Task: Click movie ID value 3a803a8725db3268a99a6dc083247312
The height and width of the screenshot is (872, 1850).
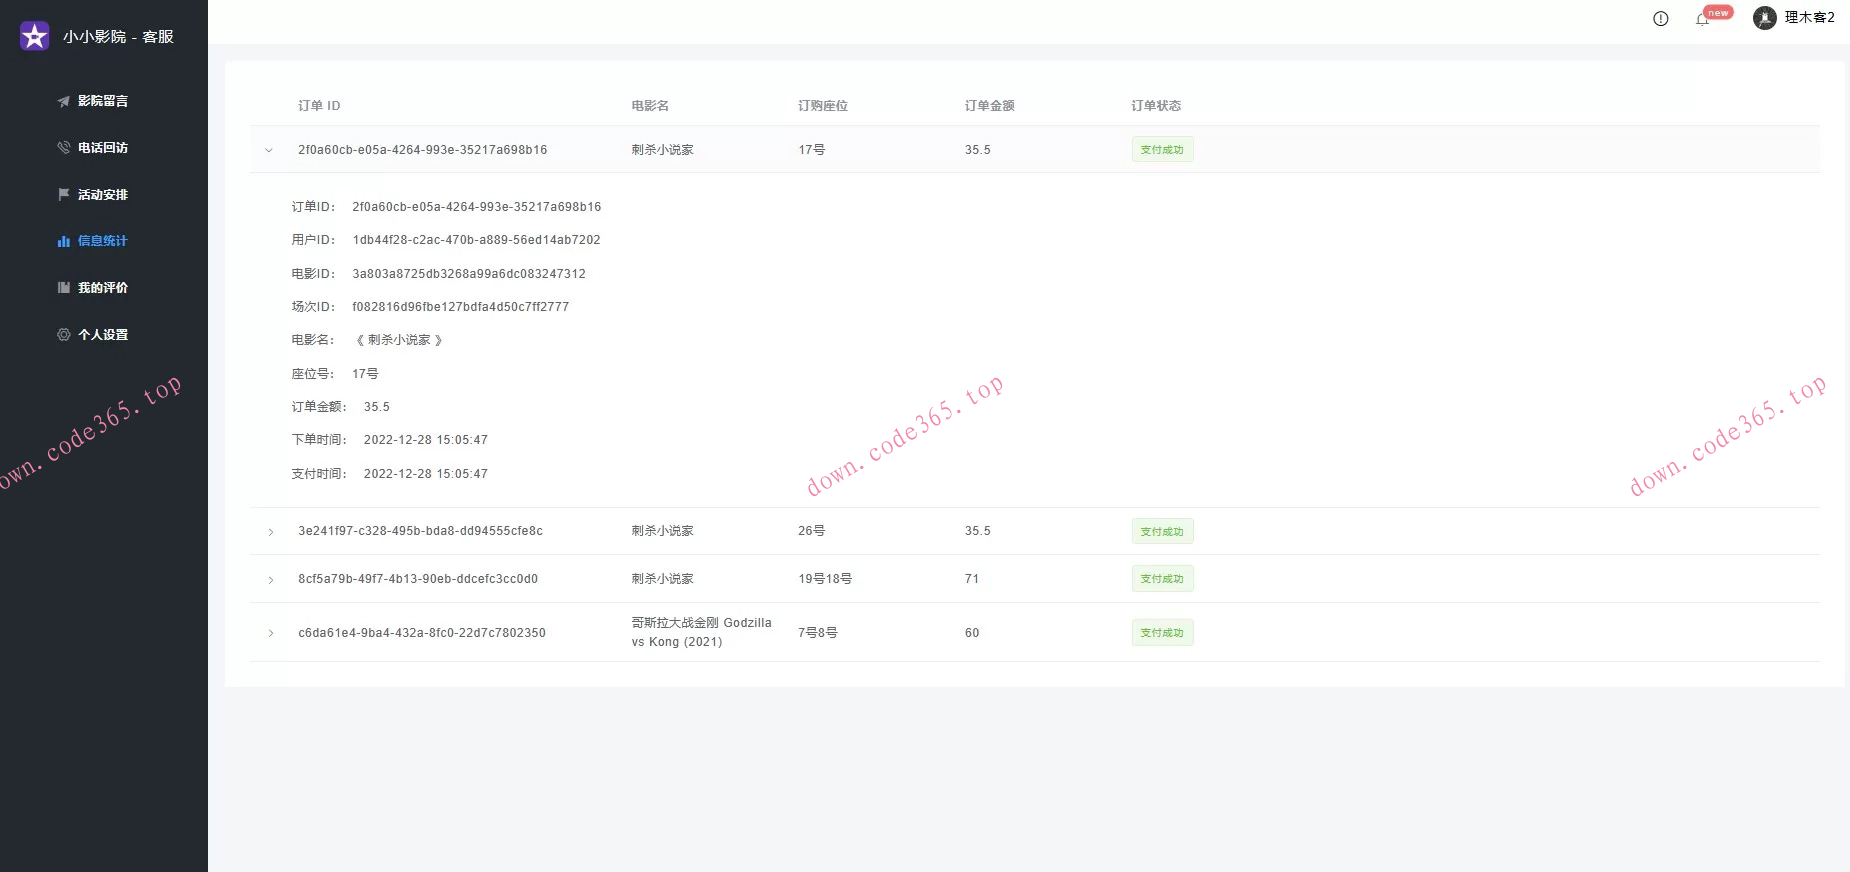Action: click(469, 274)
